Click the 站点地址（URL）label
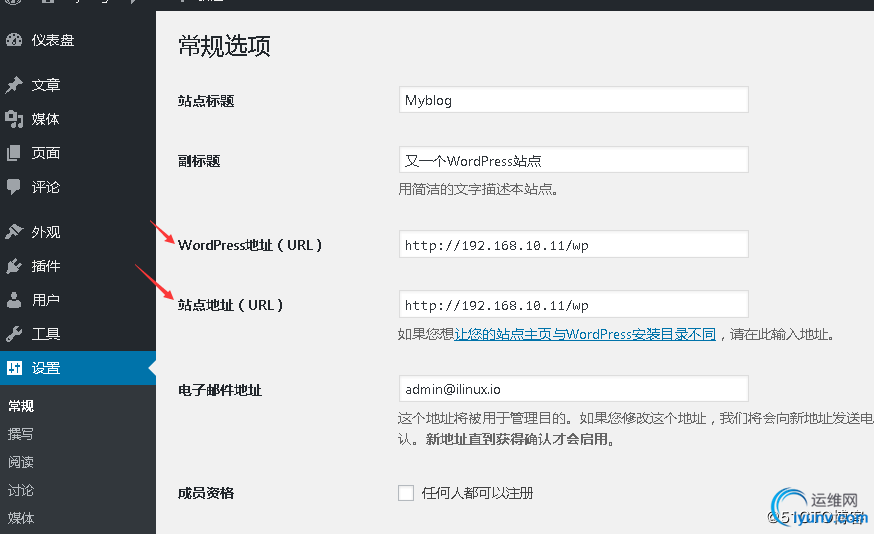This screenshot has width=874, height=534. click(x=231, y=305)
